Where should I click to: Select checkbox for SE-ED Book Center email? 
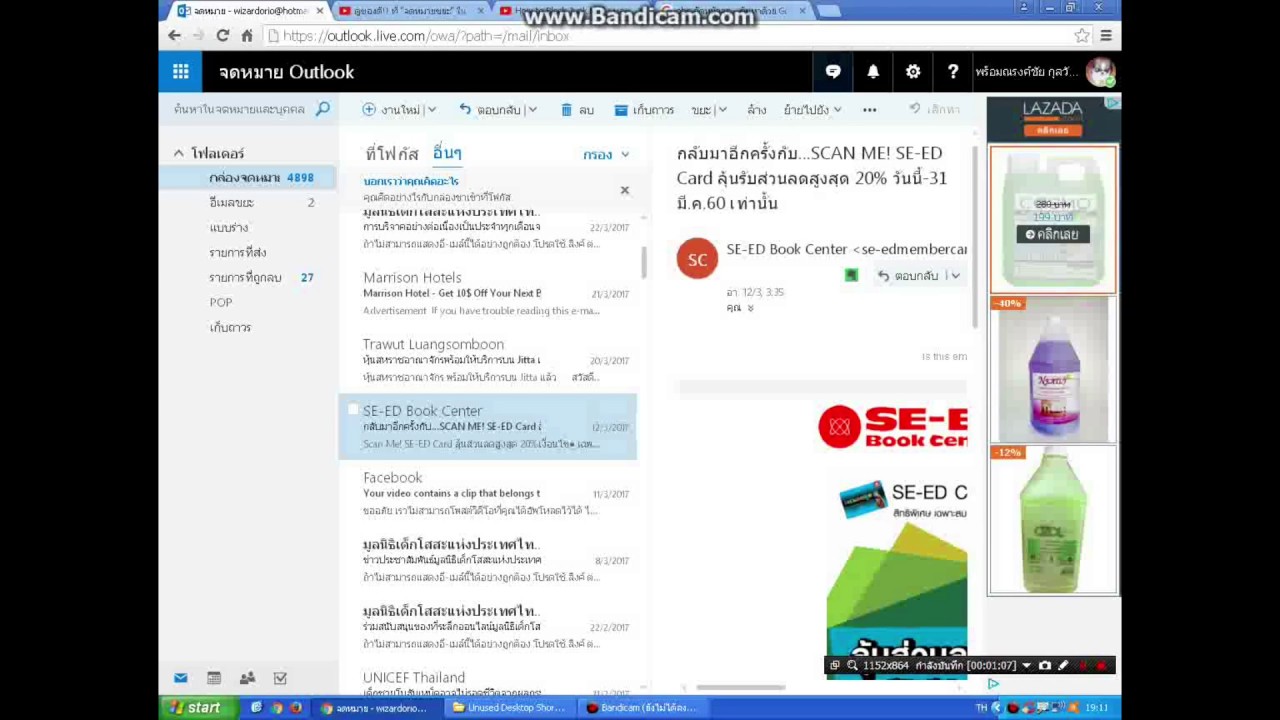[352, 410]
